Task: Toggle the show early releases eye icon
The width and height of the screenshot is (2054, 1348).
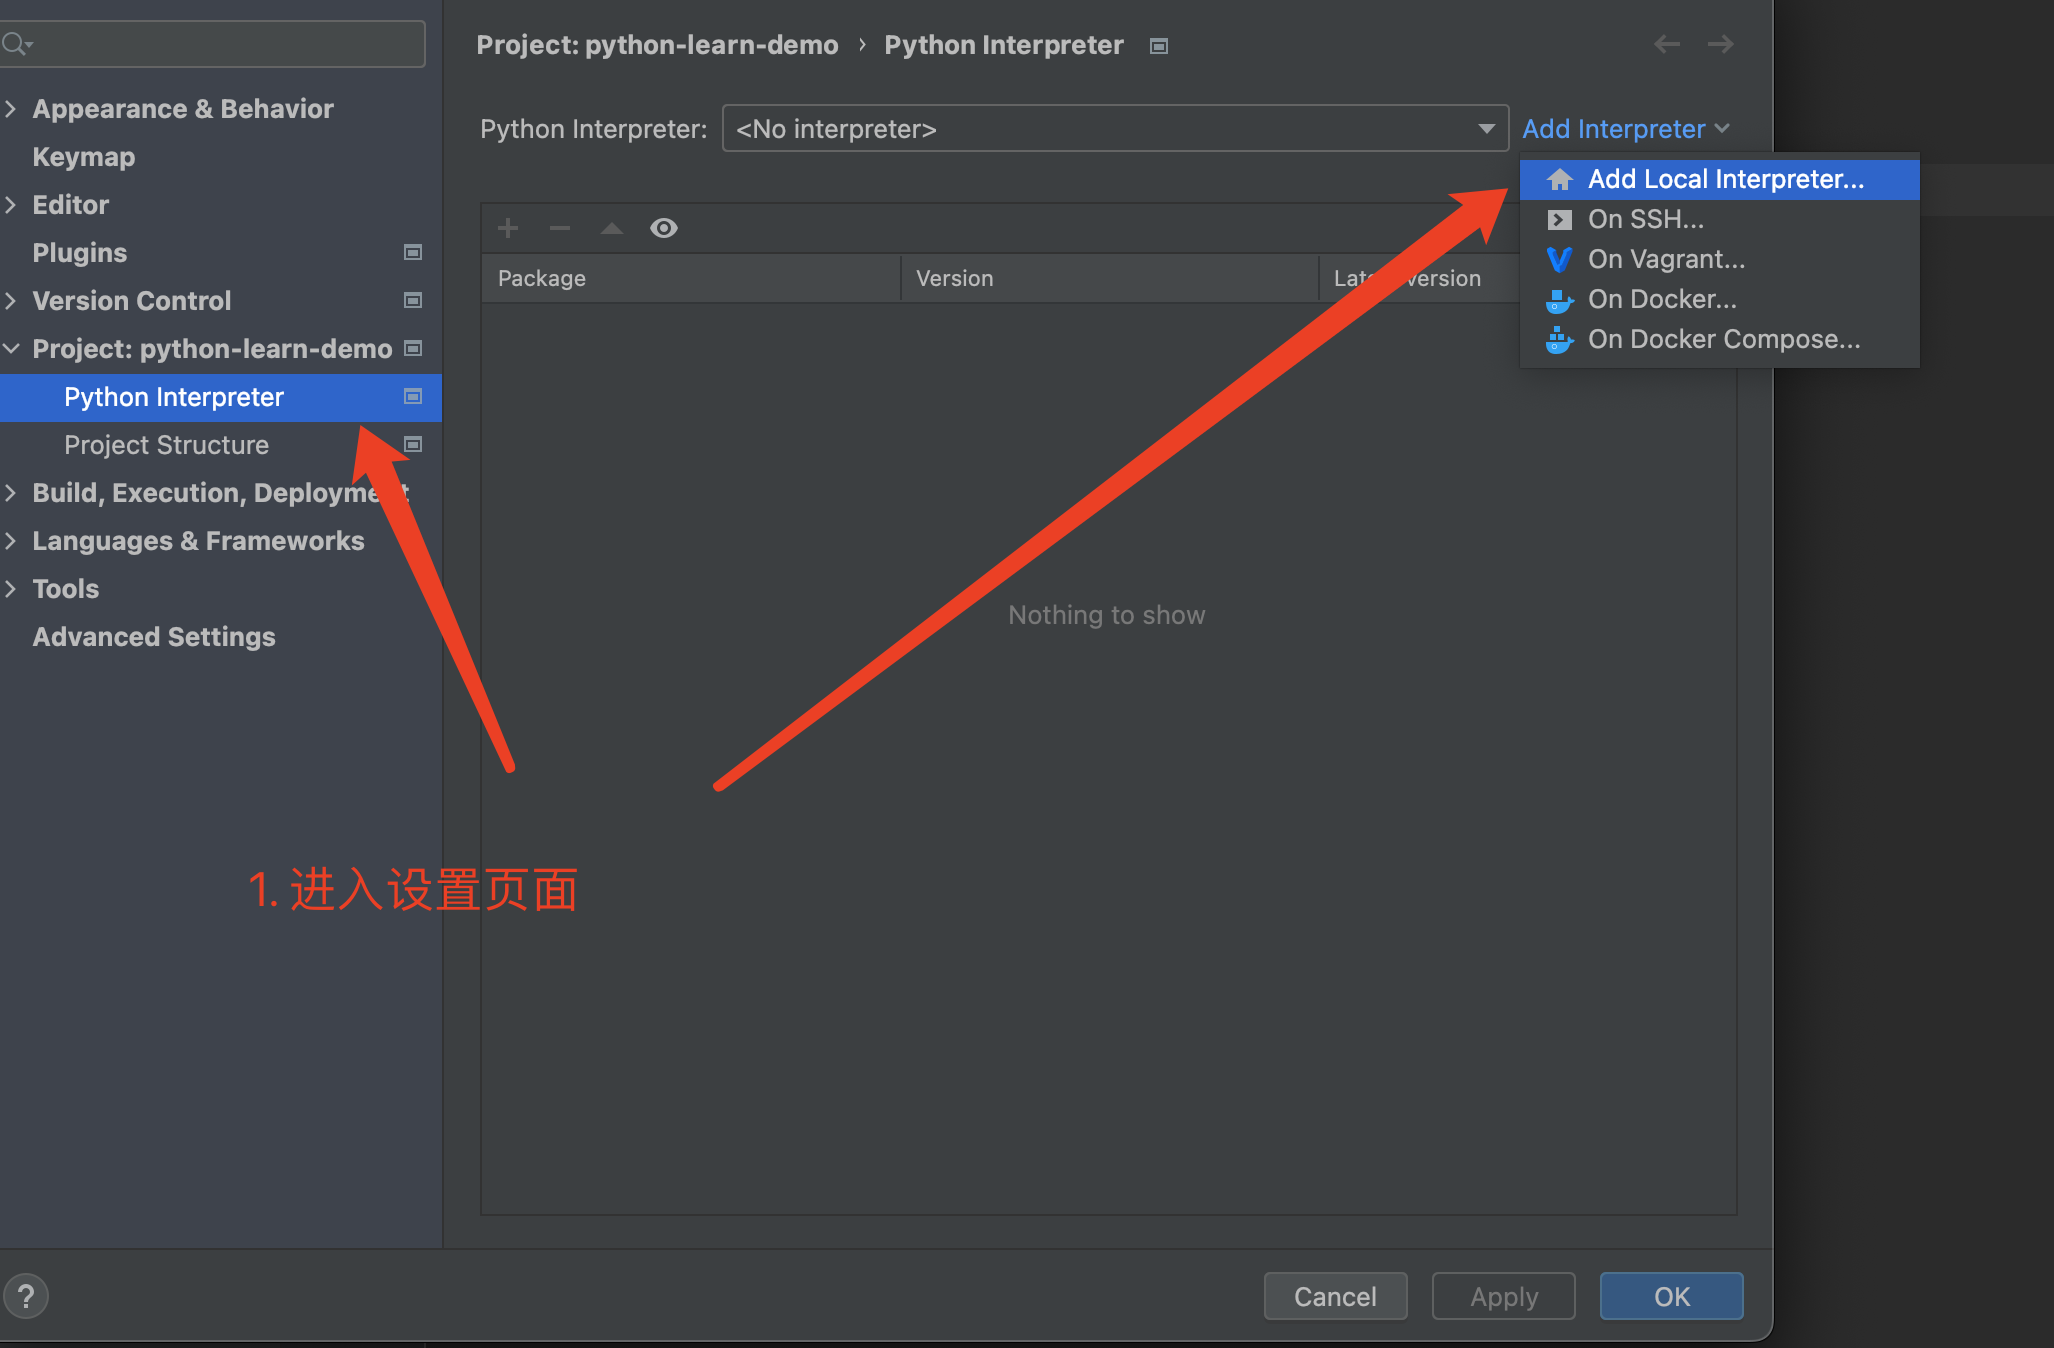Action: (664, 228)
